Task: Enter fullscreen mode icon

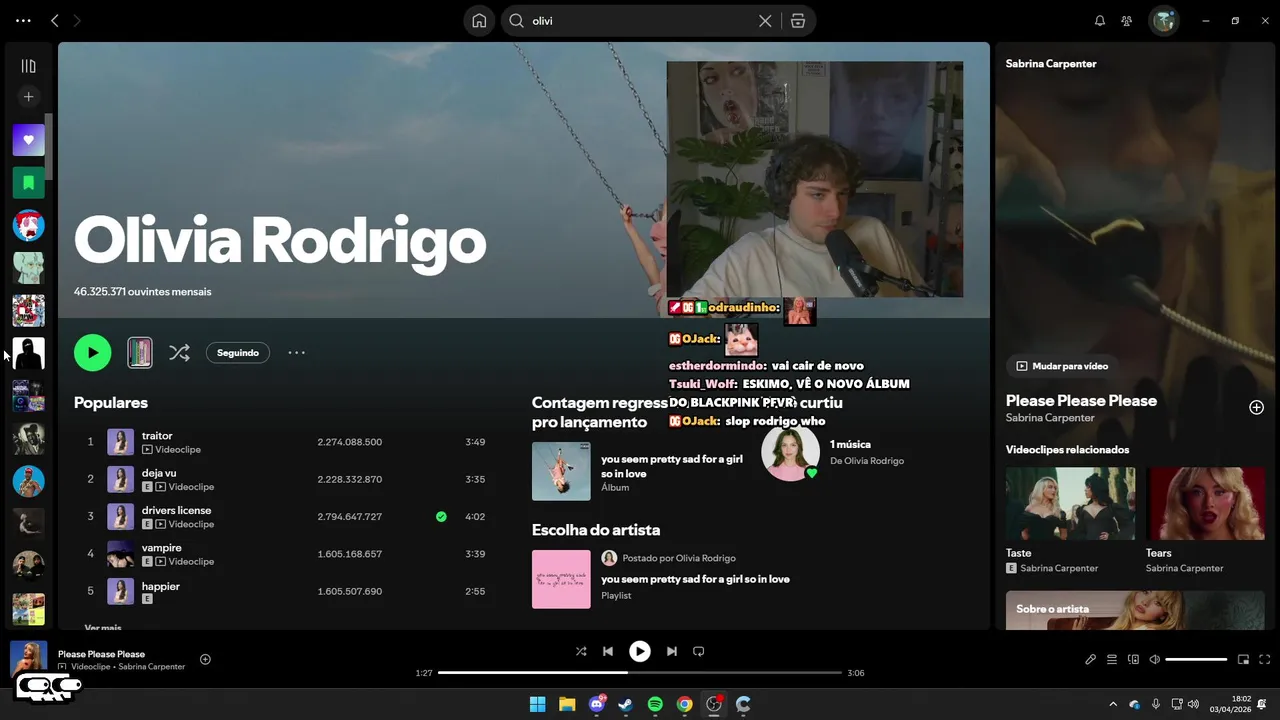Action: [1264, 660]
